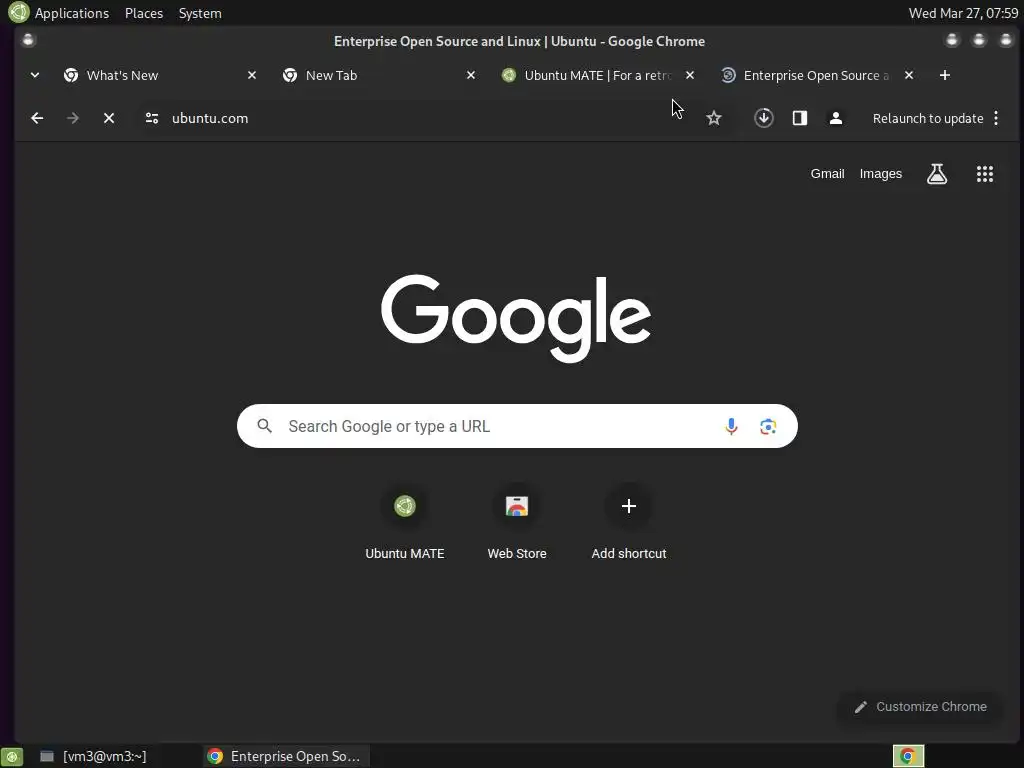Open the Web Store shortcut tile
Screen dimensions: 1024x768
point(517,521)
